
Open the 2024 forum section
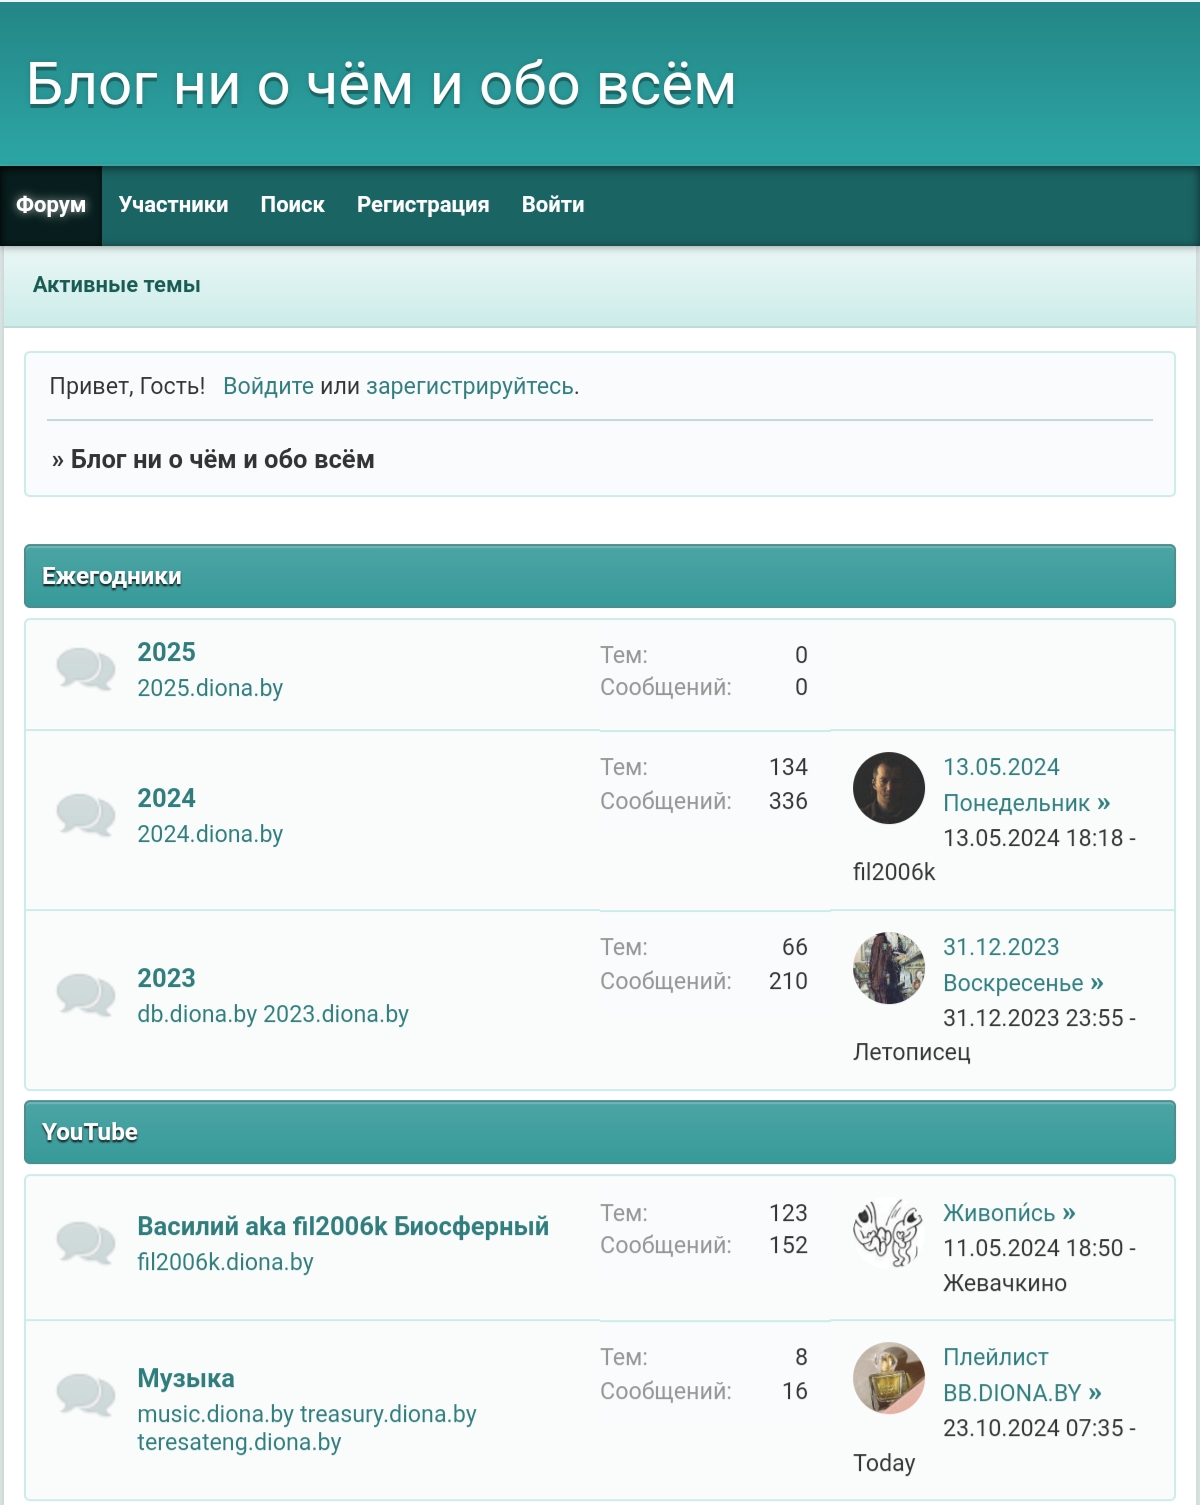166,798
